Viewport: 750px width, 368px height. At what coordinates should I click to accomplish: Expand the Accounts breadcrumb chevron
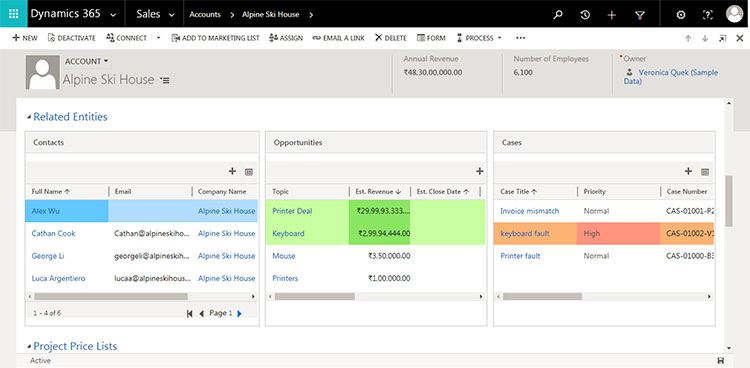(x=232, y=14)
